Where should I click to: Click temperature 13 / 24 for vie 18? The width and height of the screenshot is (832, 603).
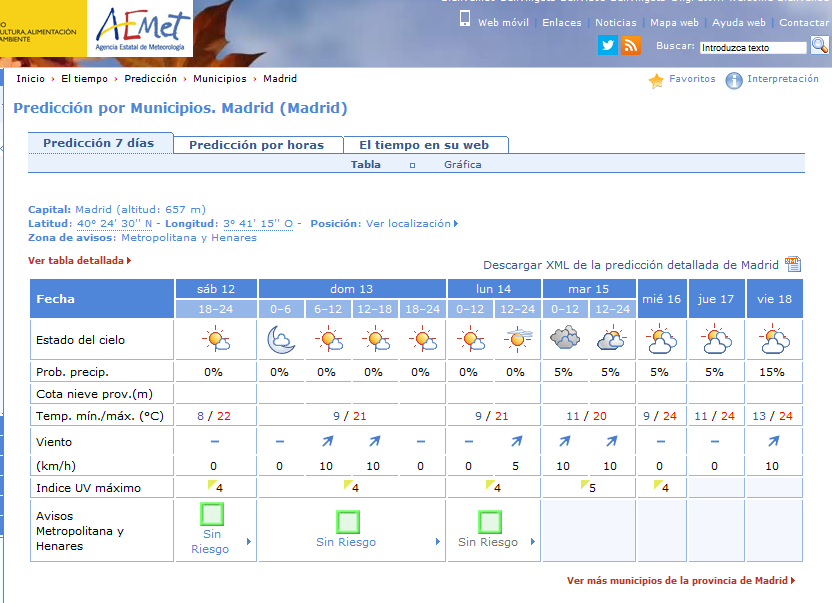point(772,416)
